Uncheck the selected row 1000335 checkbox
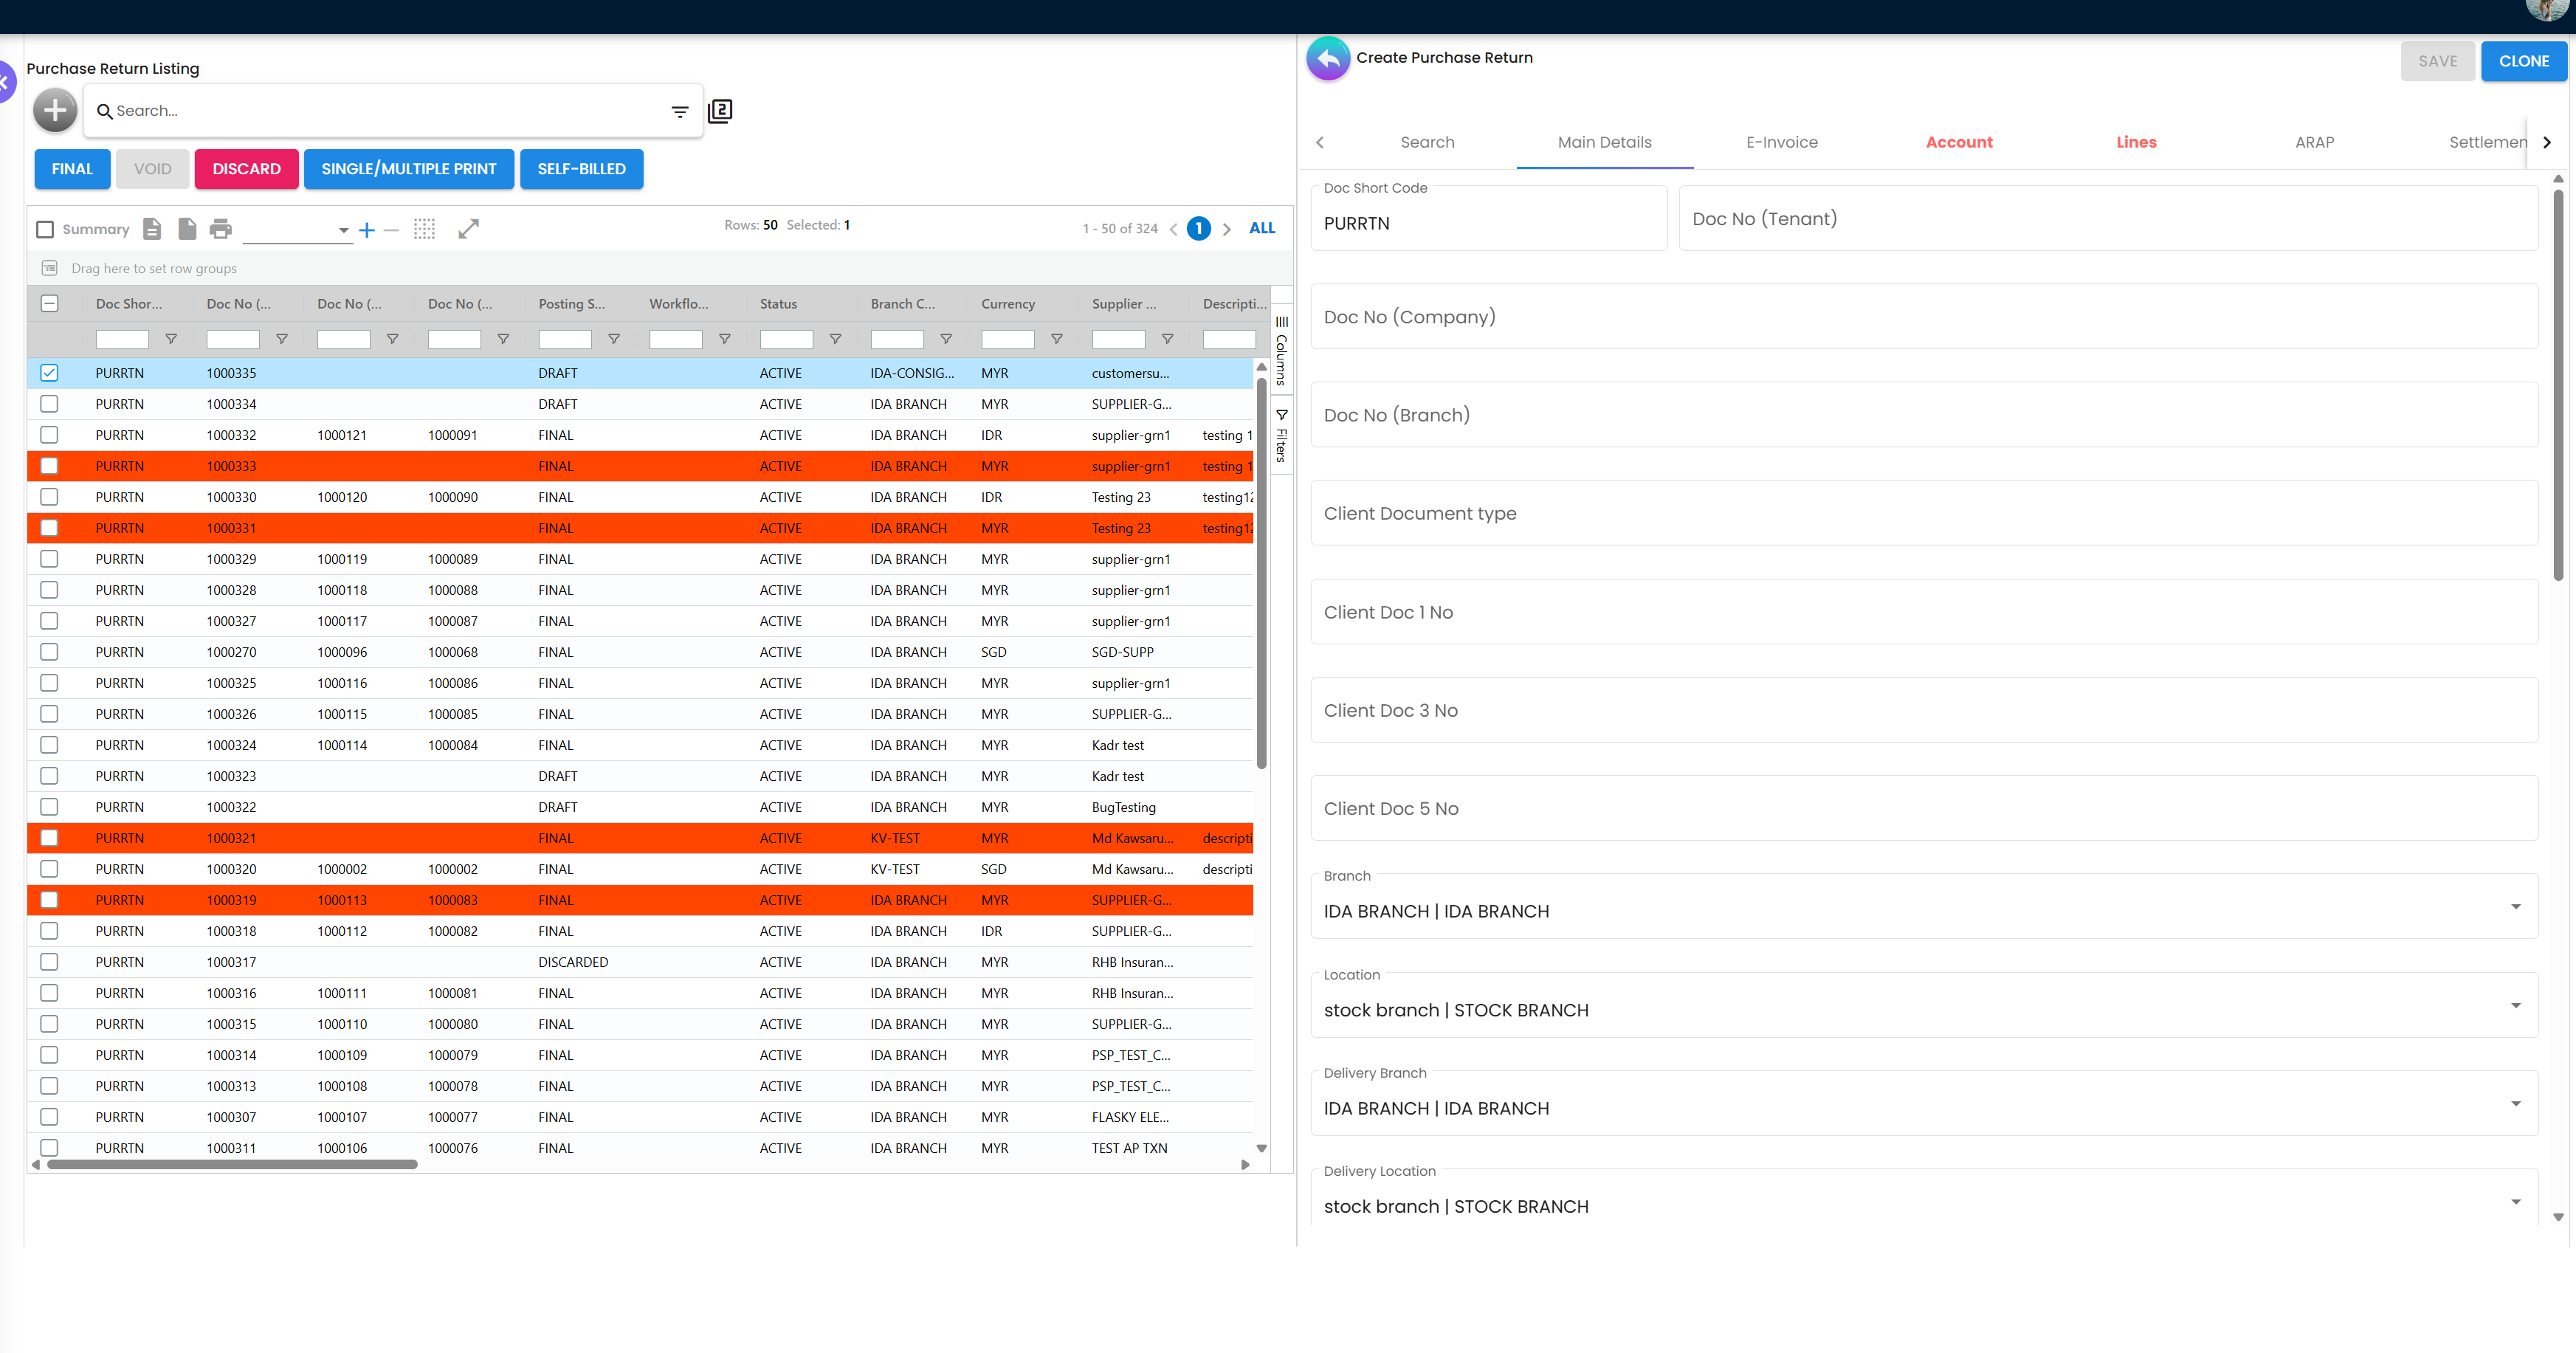Image resolution: width=2576 pixels, height=1353 pixels. click(49, 372)
